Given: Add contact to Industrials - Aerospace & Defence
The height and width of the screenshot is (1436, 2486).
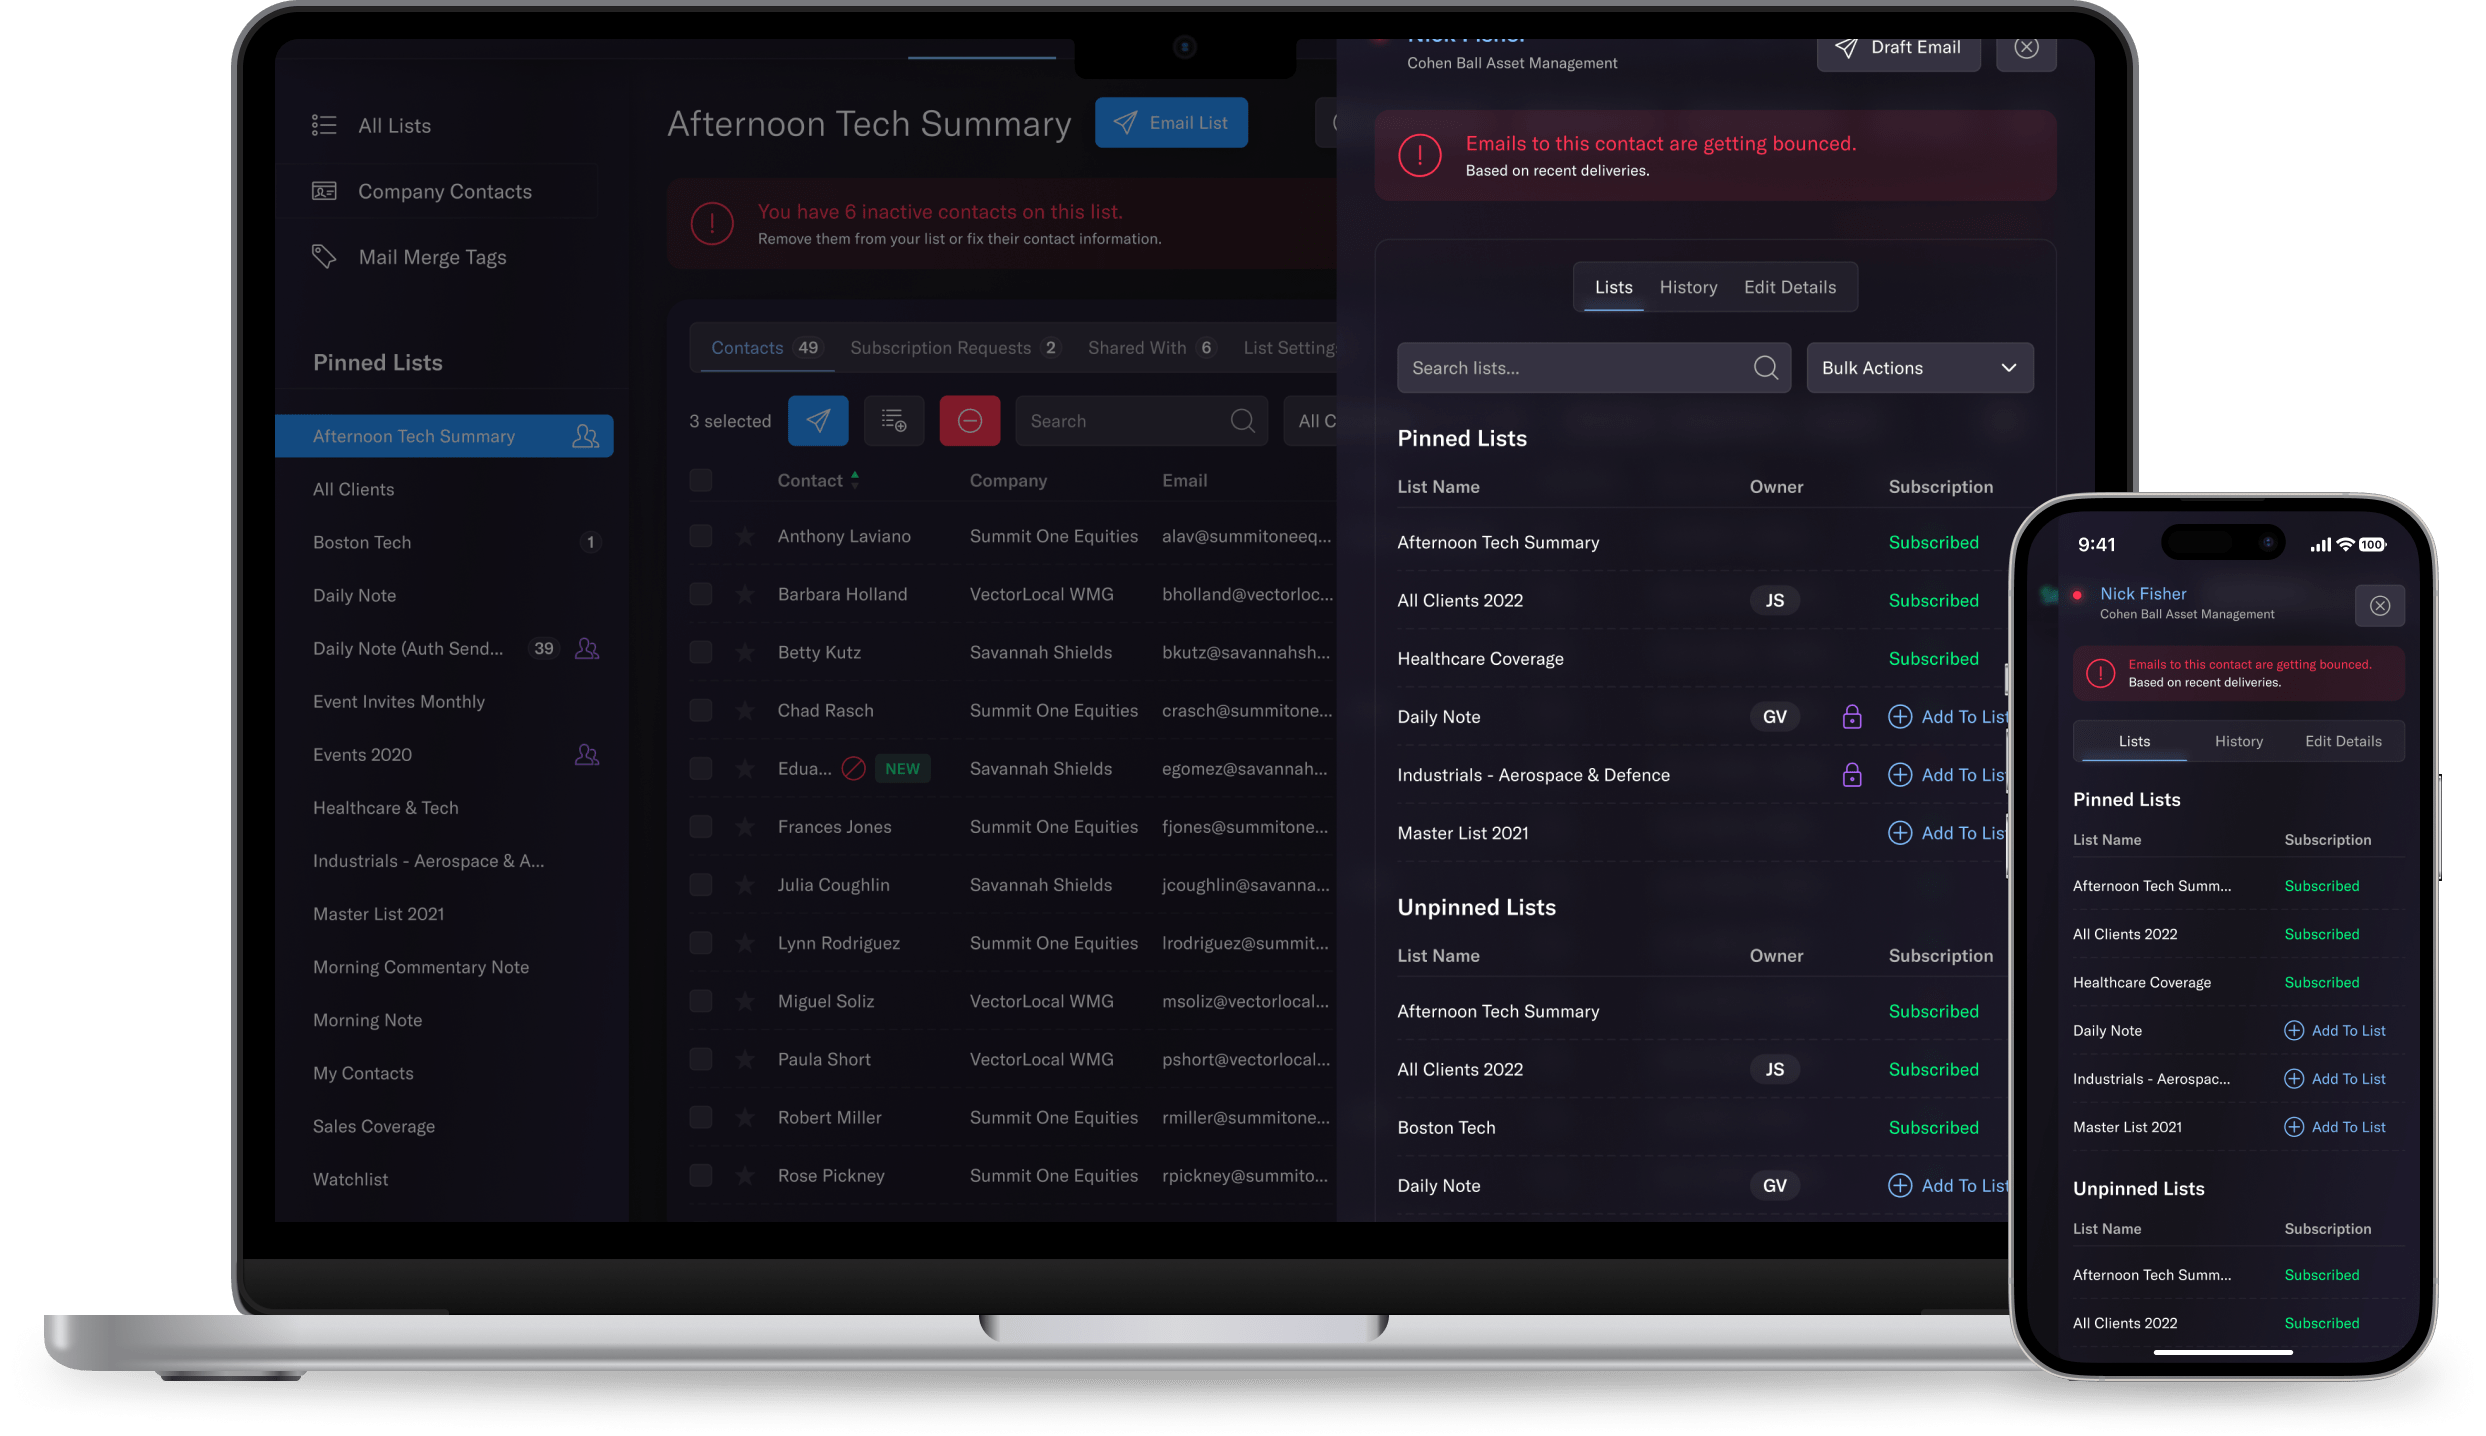Looking at the screenshot, I should point(1947,774).
